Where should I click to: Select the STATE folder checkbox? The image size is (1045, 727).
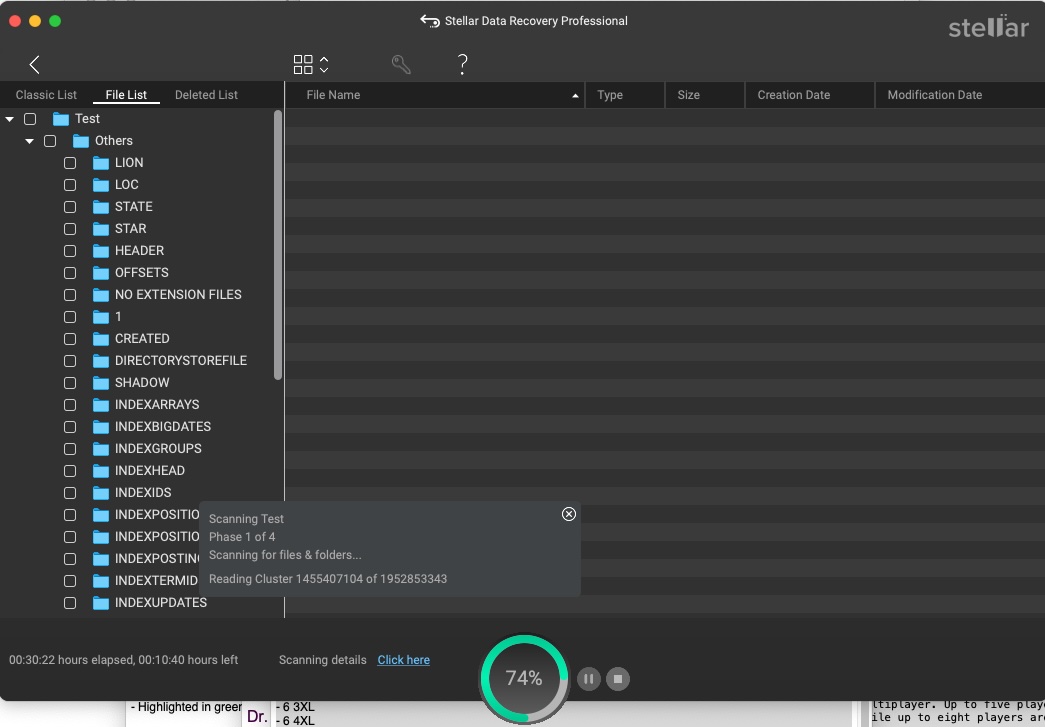click(69, 207)
